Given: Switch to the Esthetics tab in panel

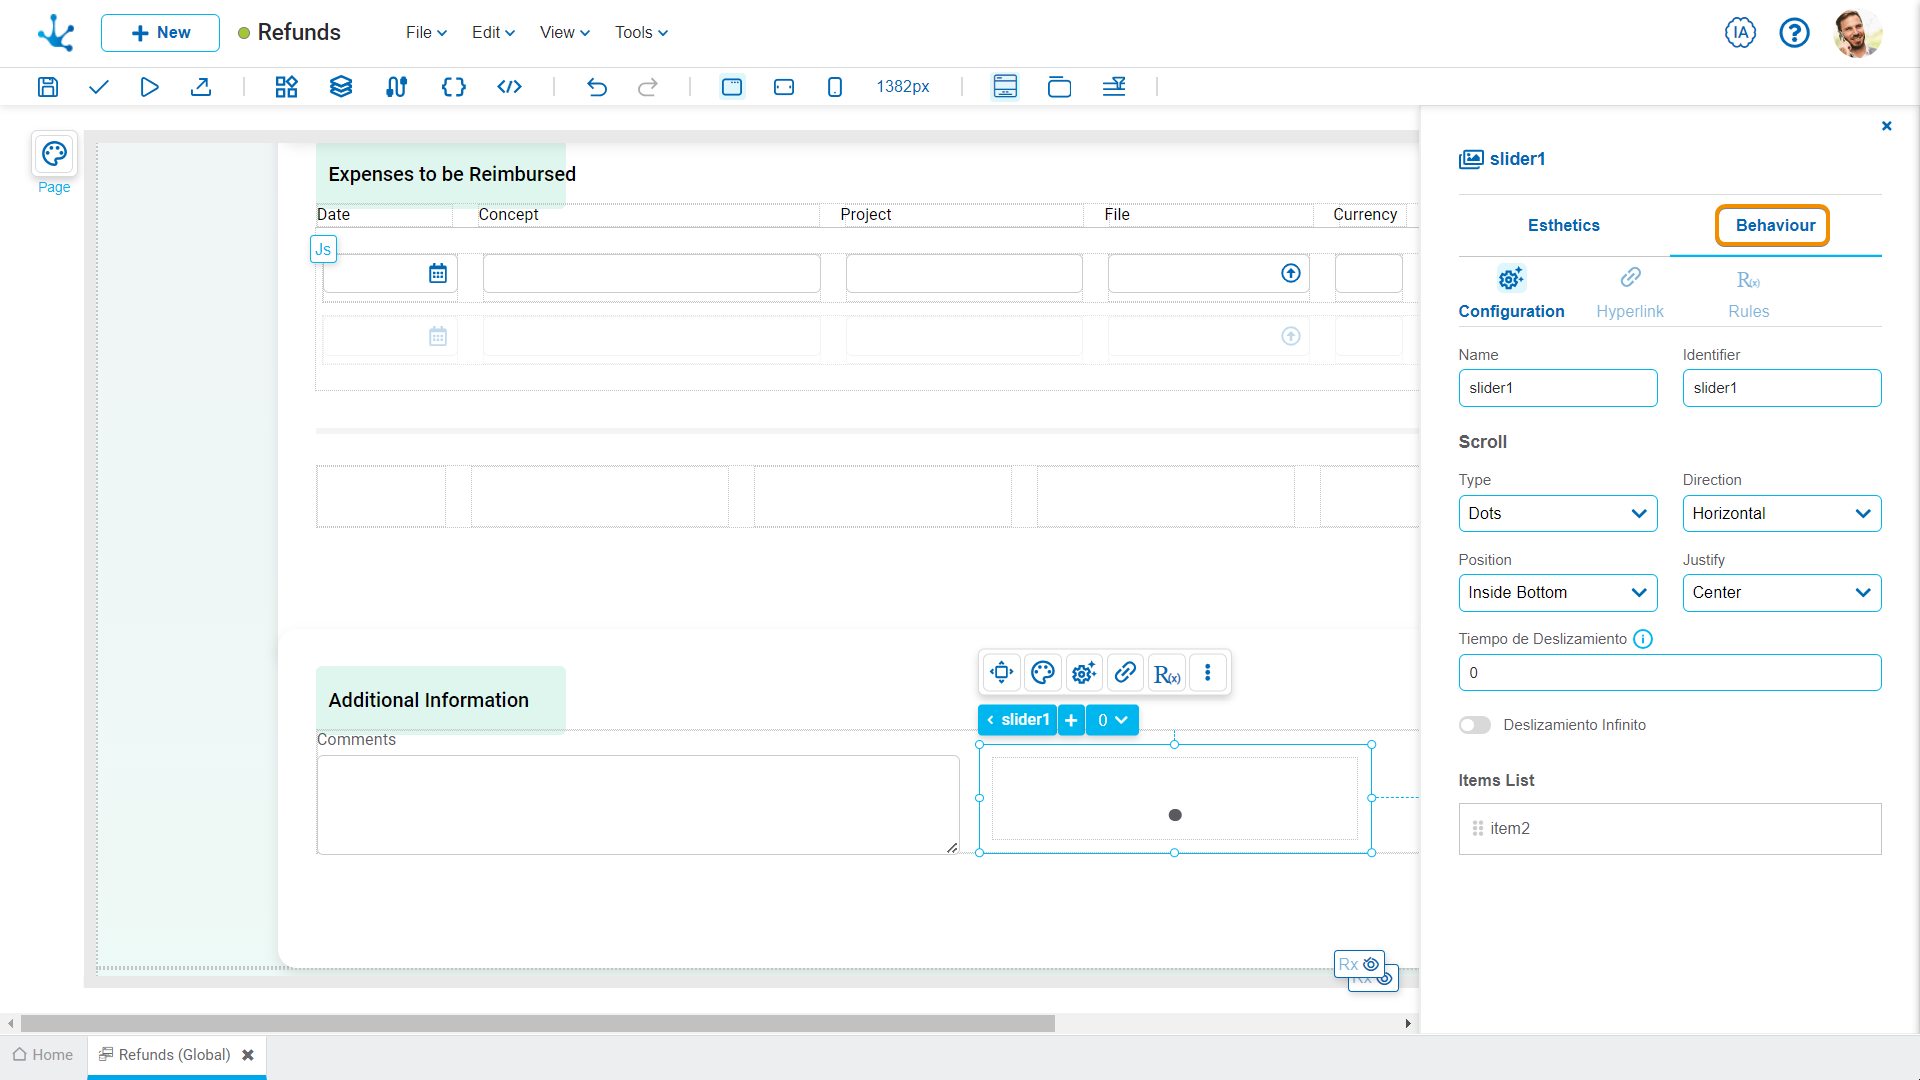Looking at the screenshot, I should coord(1563,225).
